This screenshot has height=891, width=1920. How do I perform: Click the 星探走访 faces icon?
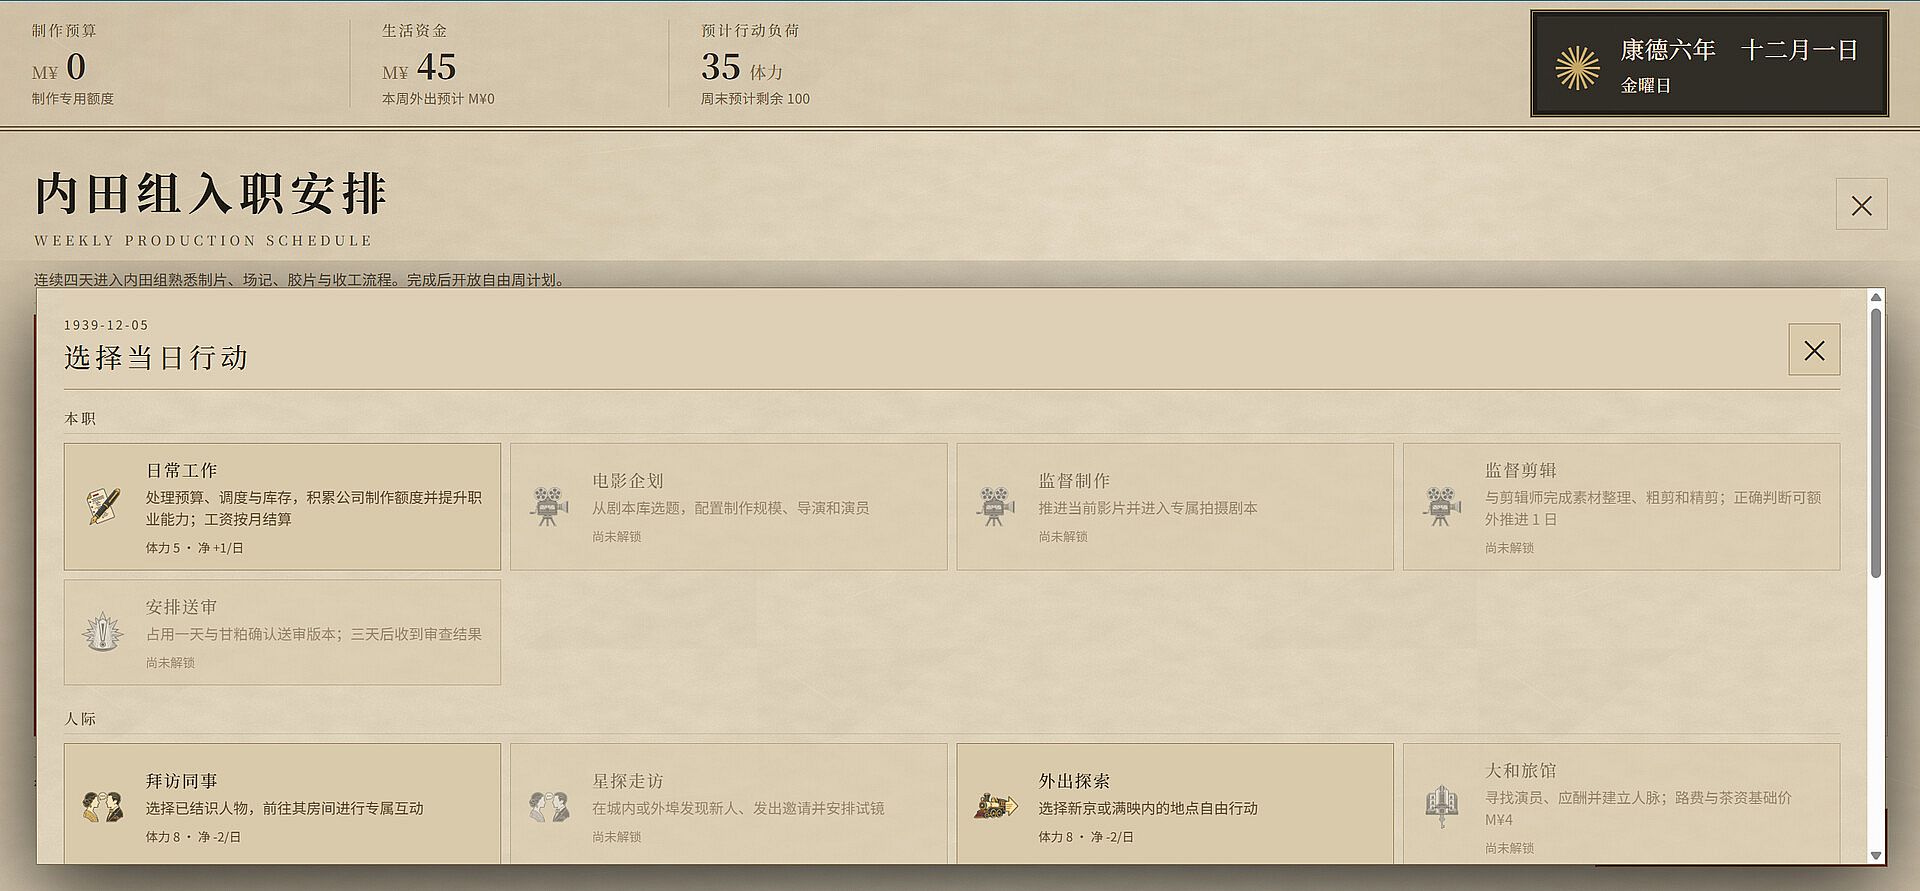(549, 806)
